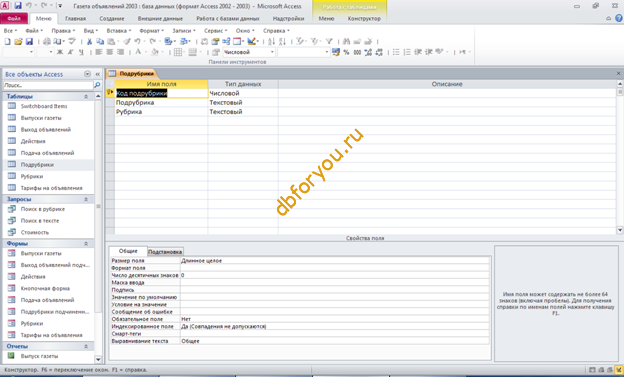Switch to the Подстановка tab
This screenshot has width=624, height=377.
[x=165, y=252]
